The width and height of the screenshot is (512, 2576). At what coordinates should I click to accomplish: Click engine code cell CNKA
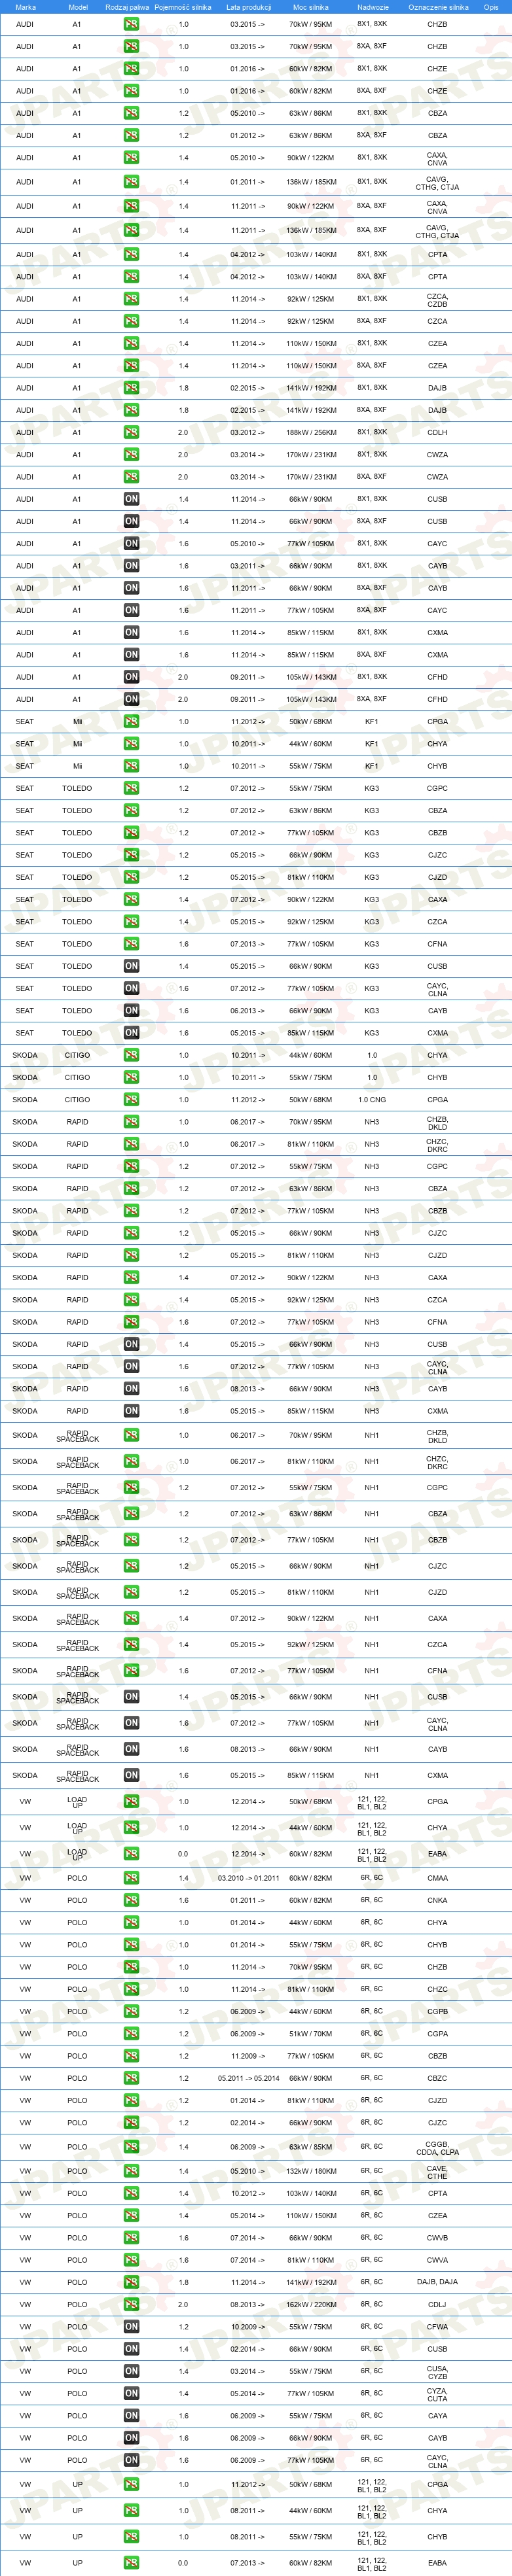(x=437, y=1900)
